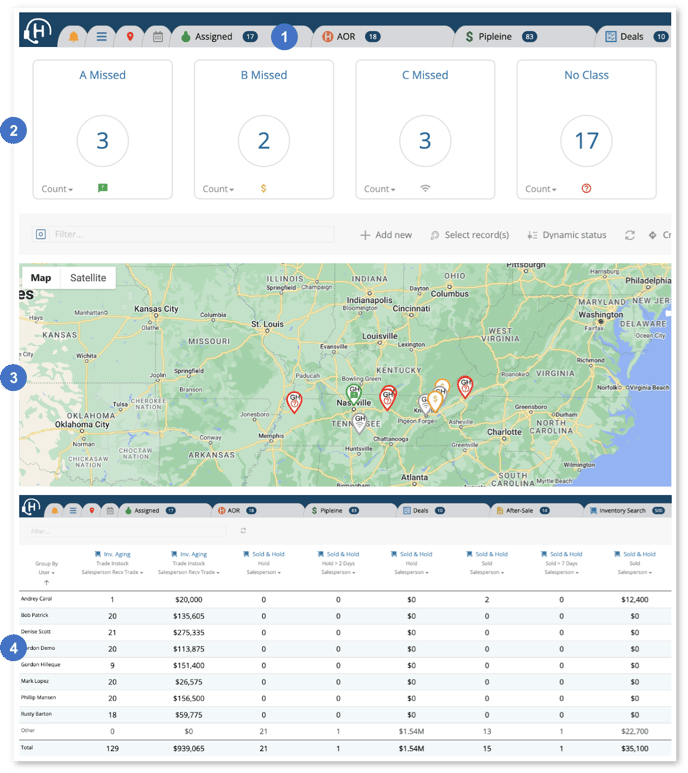The width and height of the screenshot is (688, 773).
Task: Click the Select record(s) button
Action: [469, 235]
